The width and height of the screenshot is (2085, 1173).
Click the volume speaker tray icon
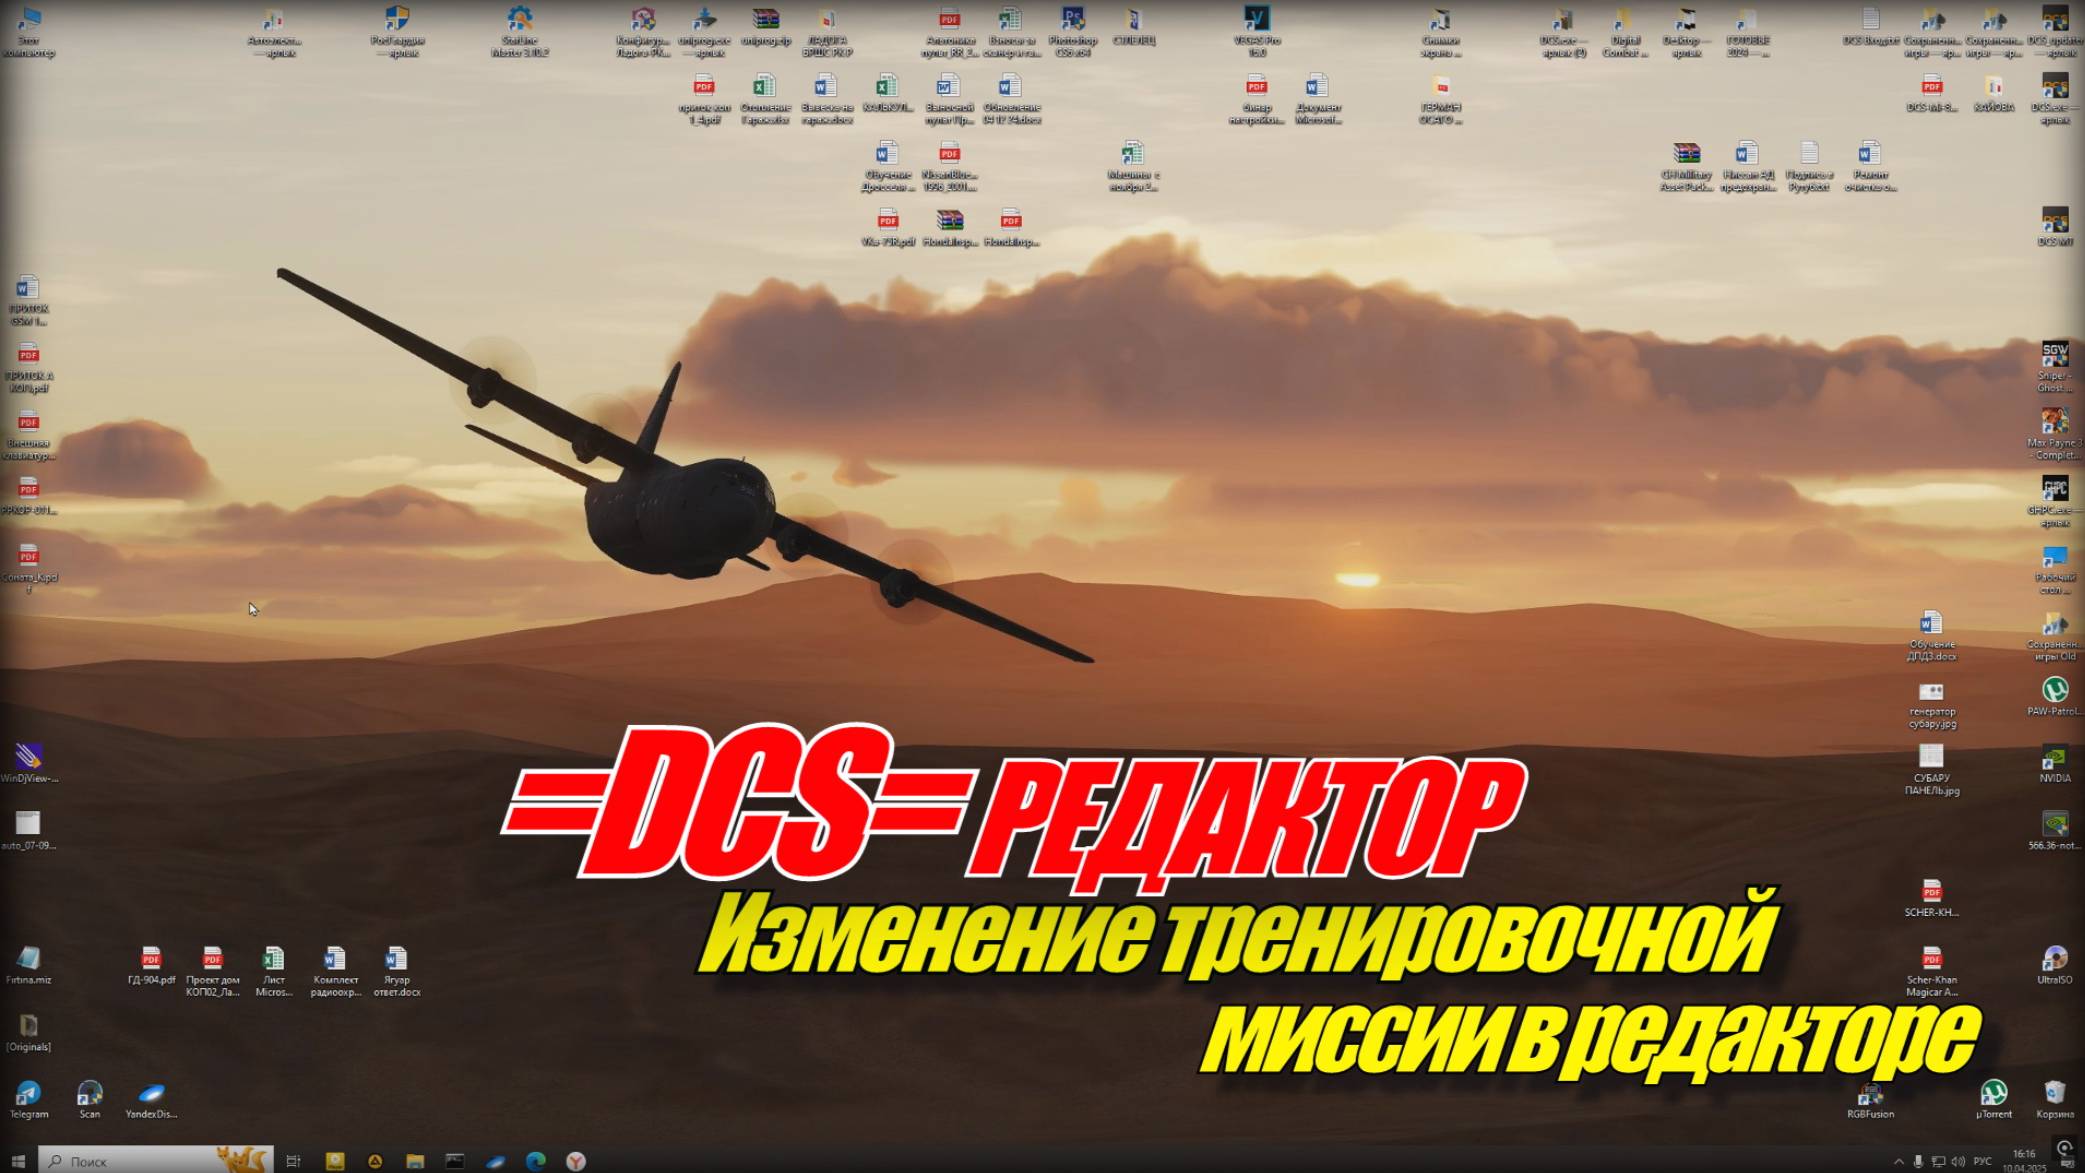[x=1957, y=1161]
